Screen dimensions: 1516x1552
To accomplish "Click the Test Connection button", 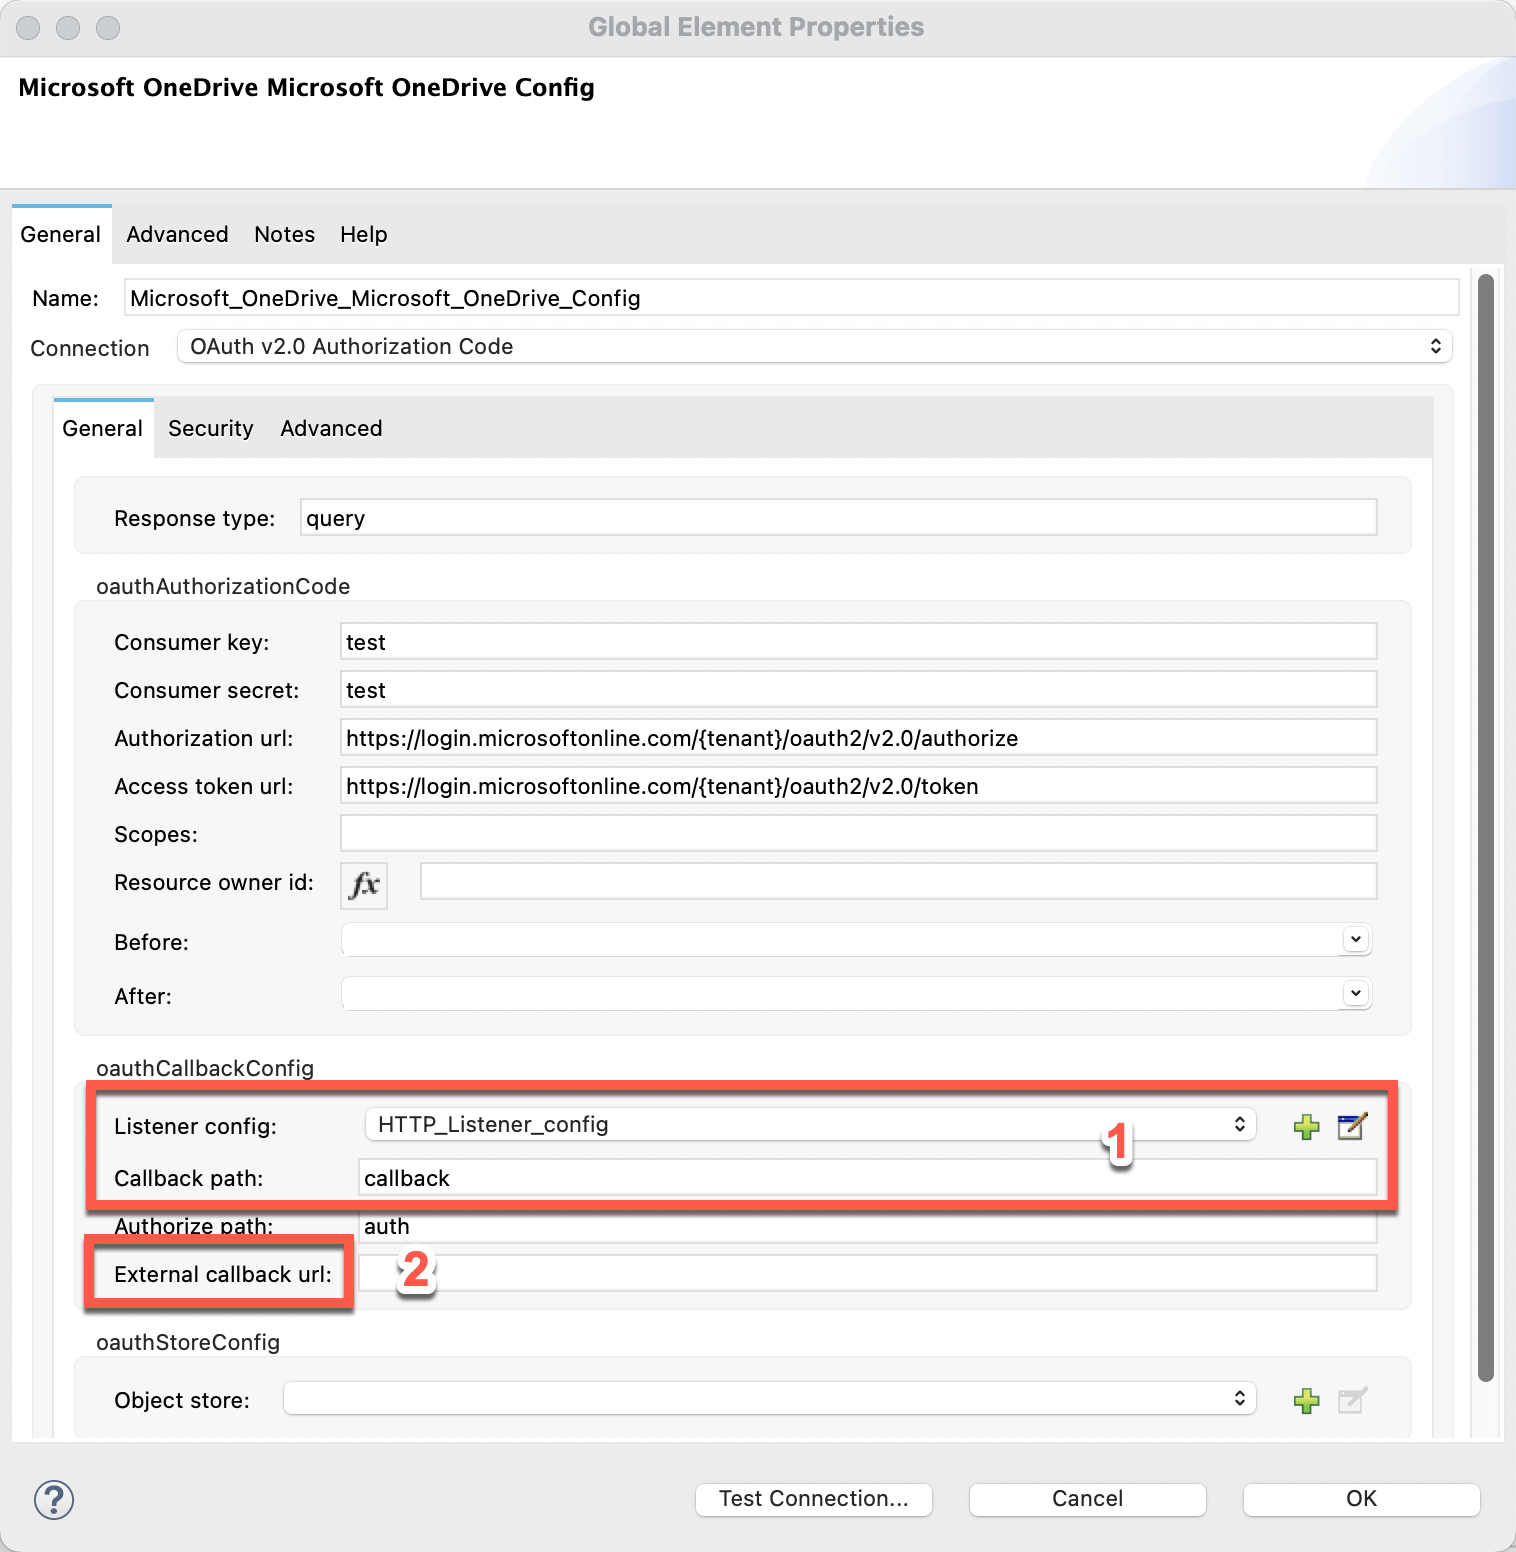I will pyautogui.click(x=812, y=1499).
